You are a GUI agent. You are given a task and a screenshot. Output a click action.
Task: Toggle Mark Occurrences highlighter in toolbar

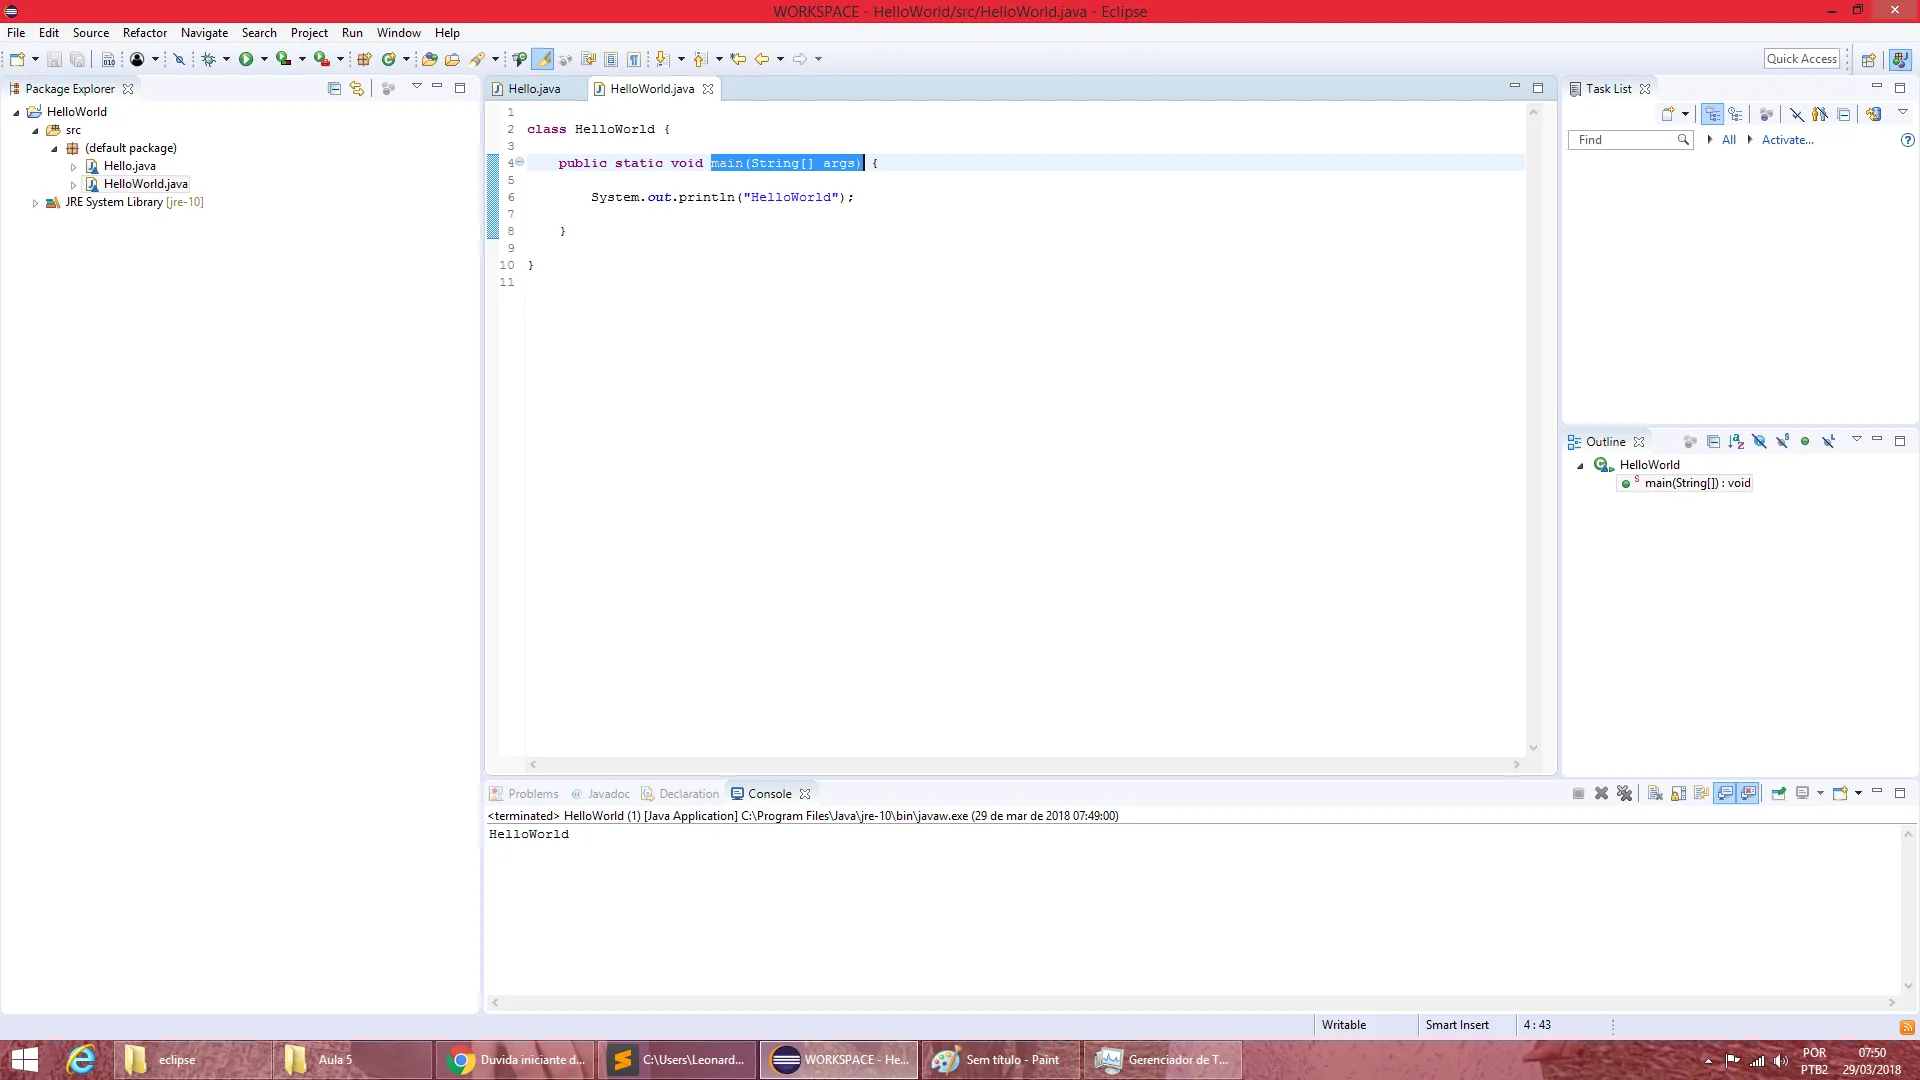coord(543,59)
